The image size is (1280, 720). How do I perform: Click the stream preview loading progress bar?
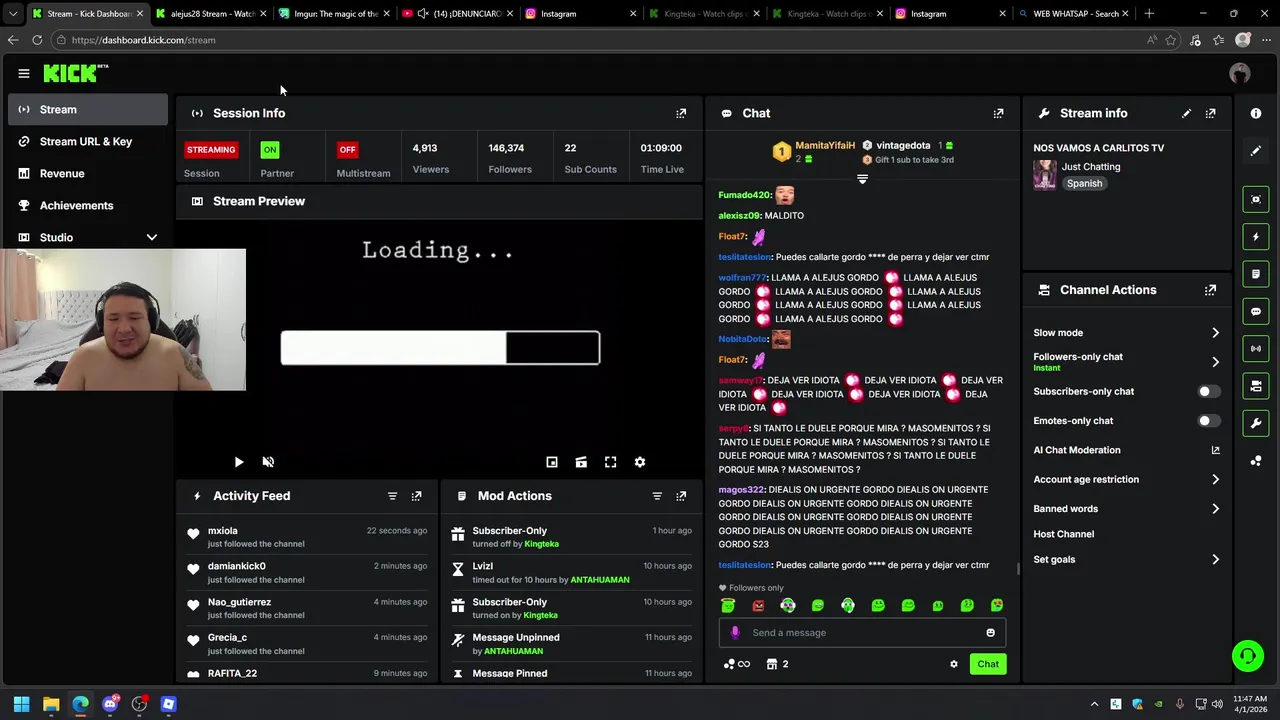(x=440, y=348)
